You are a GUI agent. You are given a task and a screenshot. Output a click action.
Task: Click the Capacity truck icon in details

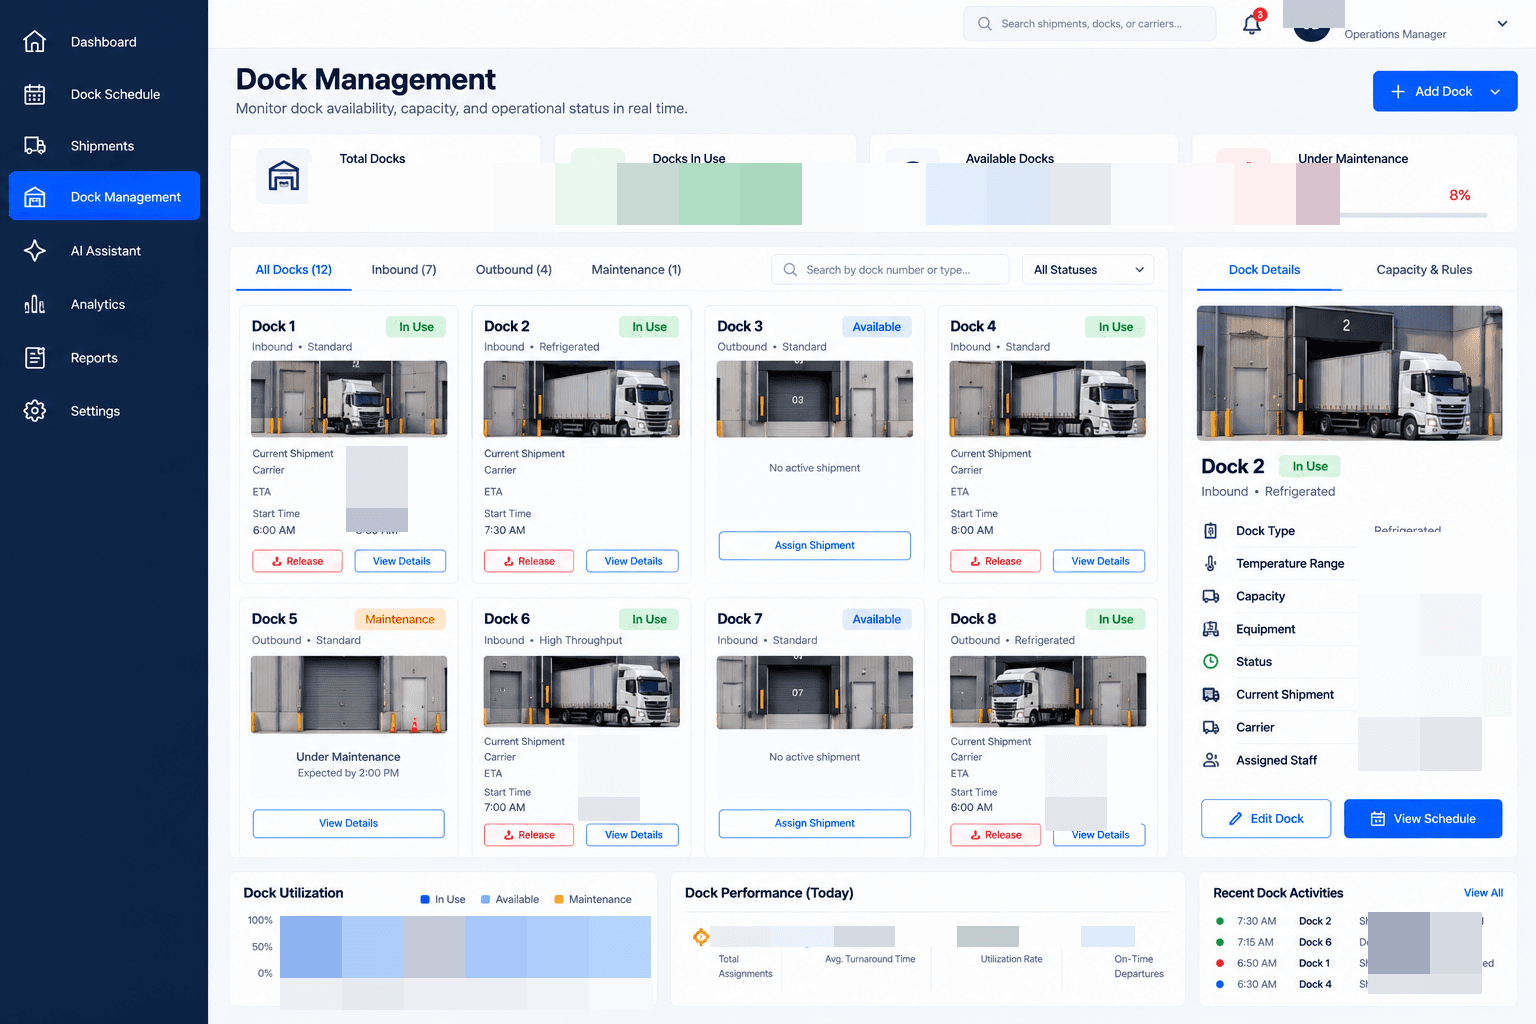(1211, 596)
